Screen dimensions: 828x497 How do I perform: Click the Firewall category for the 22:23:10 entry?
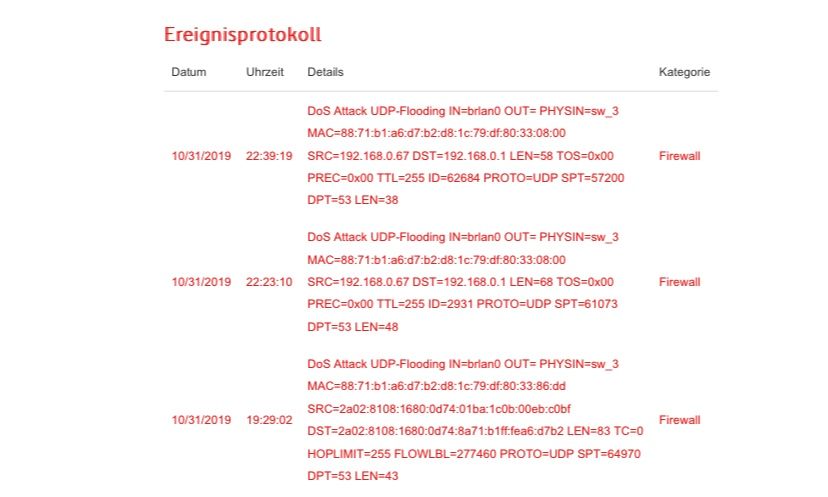(x=680, y=282)
